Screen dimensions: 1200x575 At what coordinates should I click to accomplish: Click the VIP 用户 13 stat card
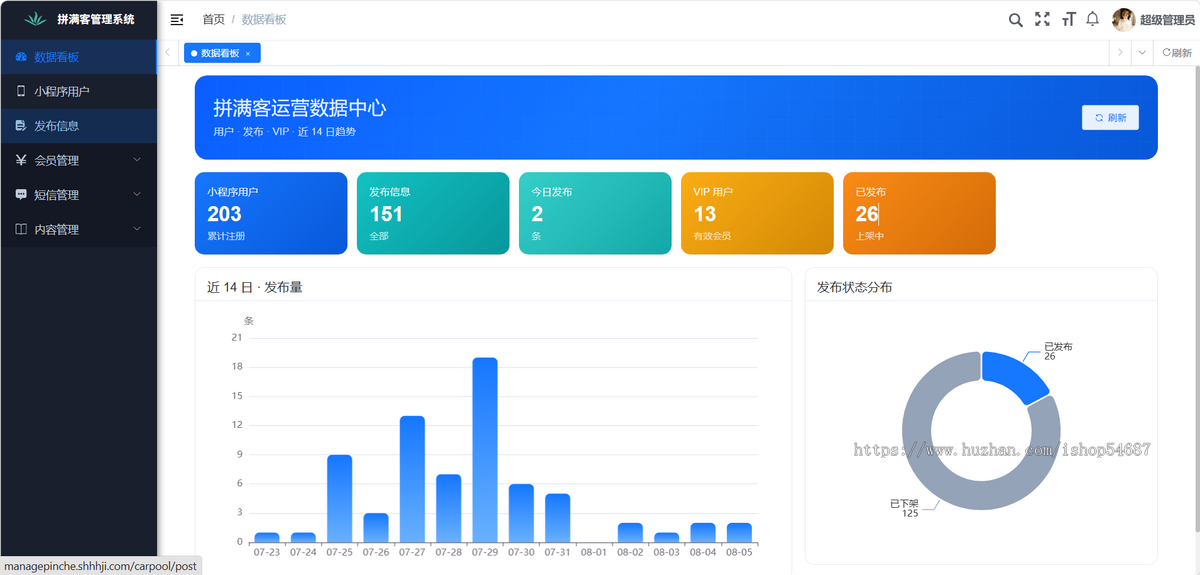pyautogui.click(x=757, y=213)
